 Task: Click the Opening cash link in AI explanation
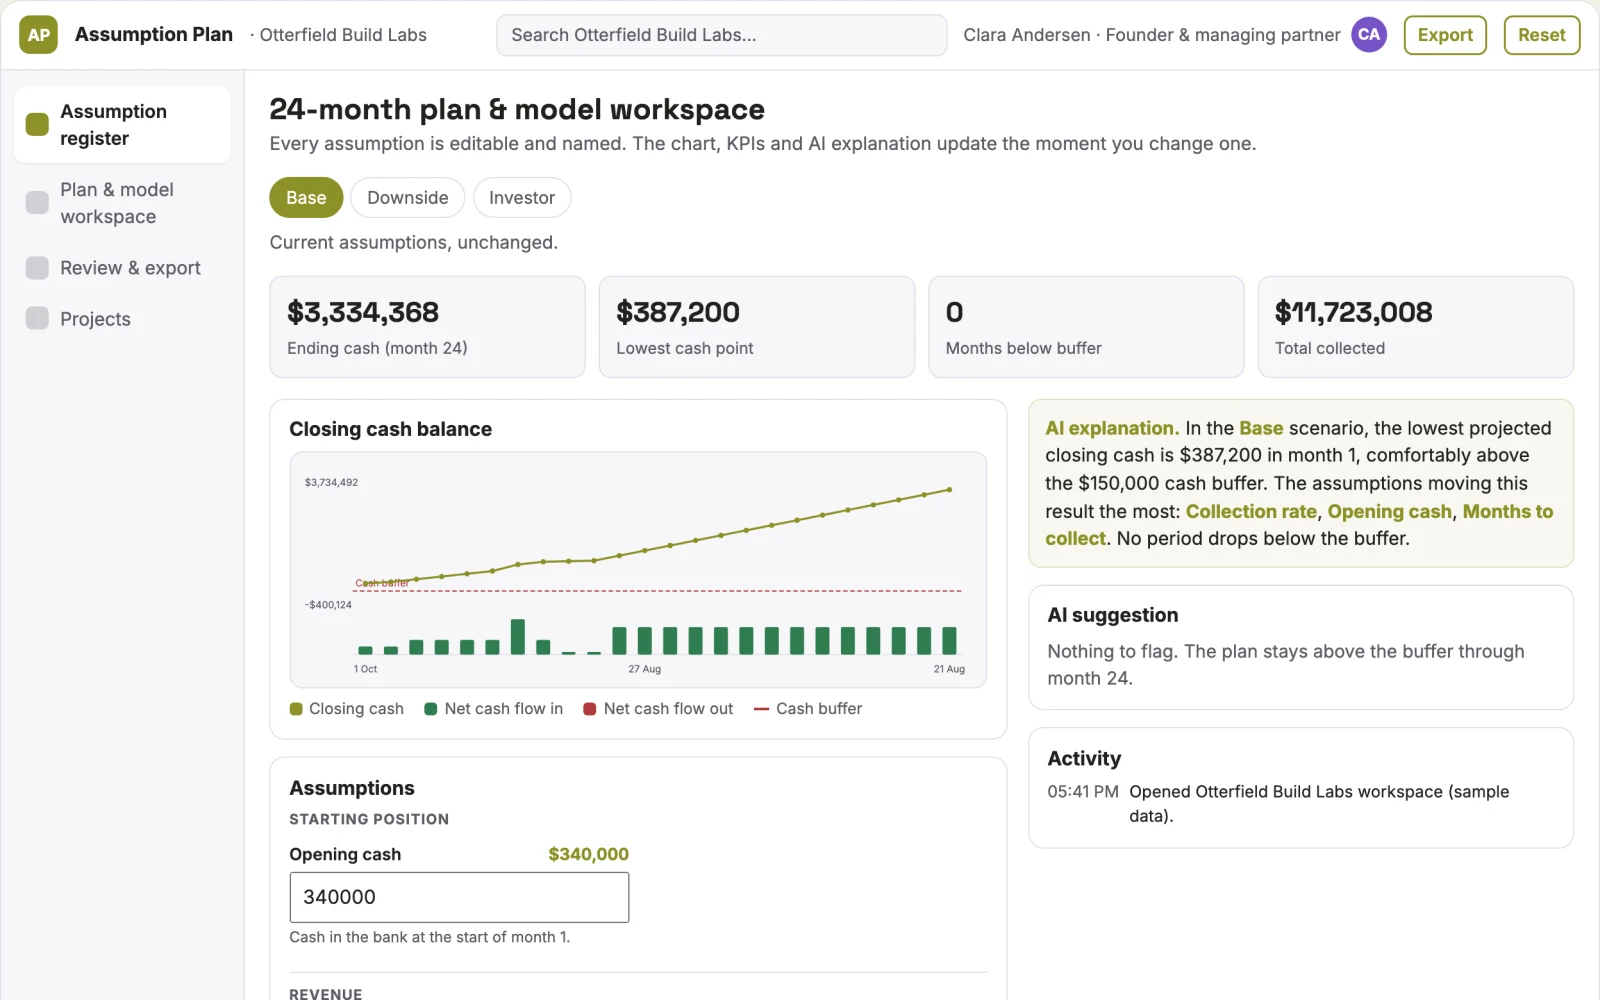tap(1389, 511)
